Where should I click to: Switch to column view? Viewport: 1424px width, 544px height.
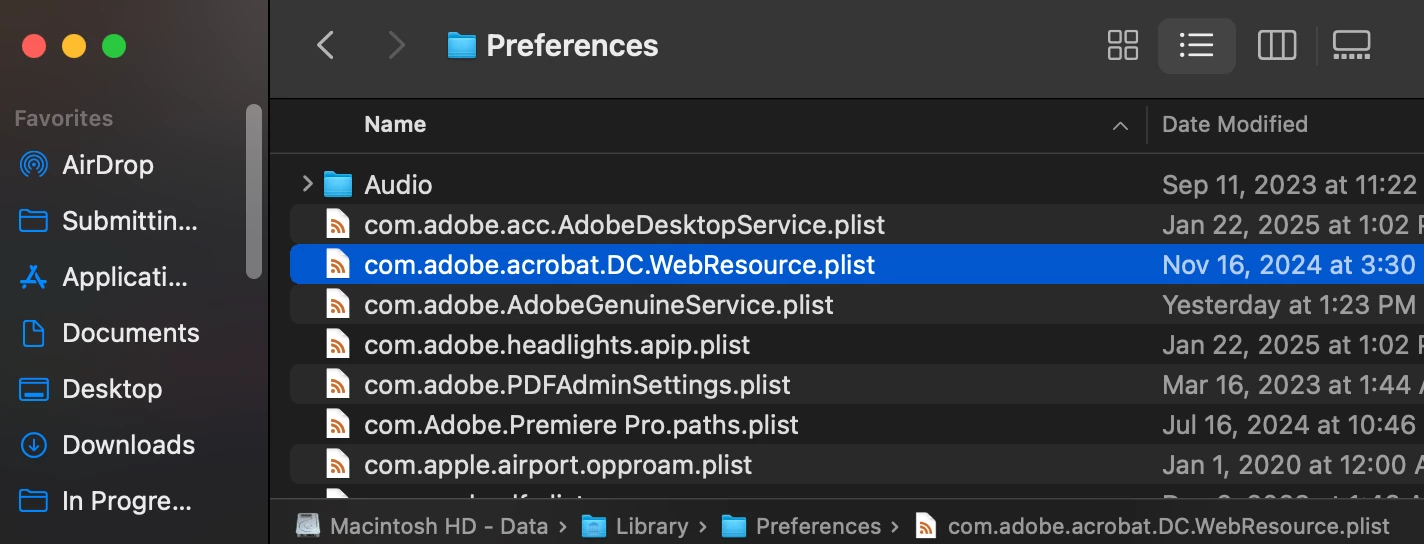tap(1277, 45)
